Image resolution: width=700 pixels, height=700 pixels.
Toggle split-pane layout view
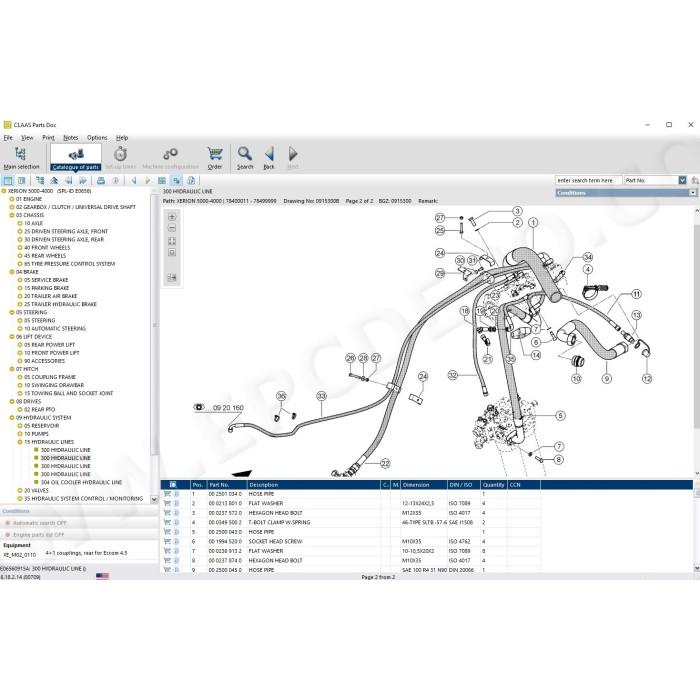[21, 180]
